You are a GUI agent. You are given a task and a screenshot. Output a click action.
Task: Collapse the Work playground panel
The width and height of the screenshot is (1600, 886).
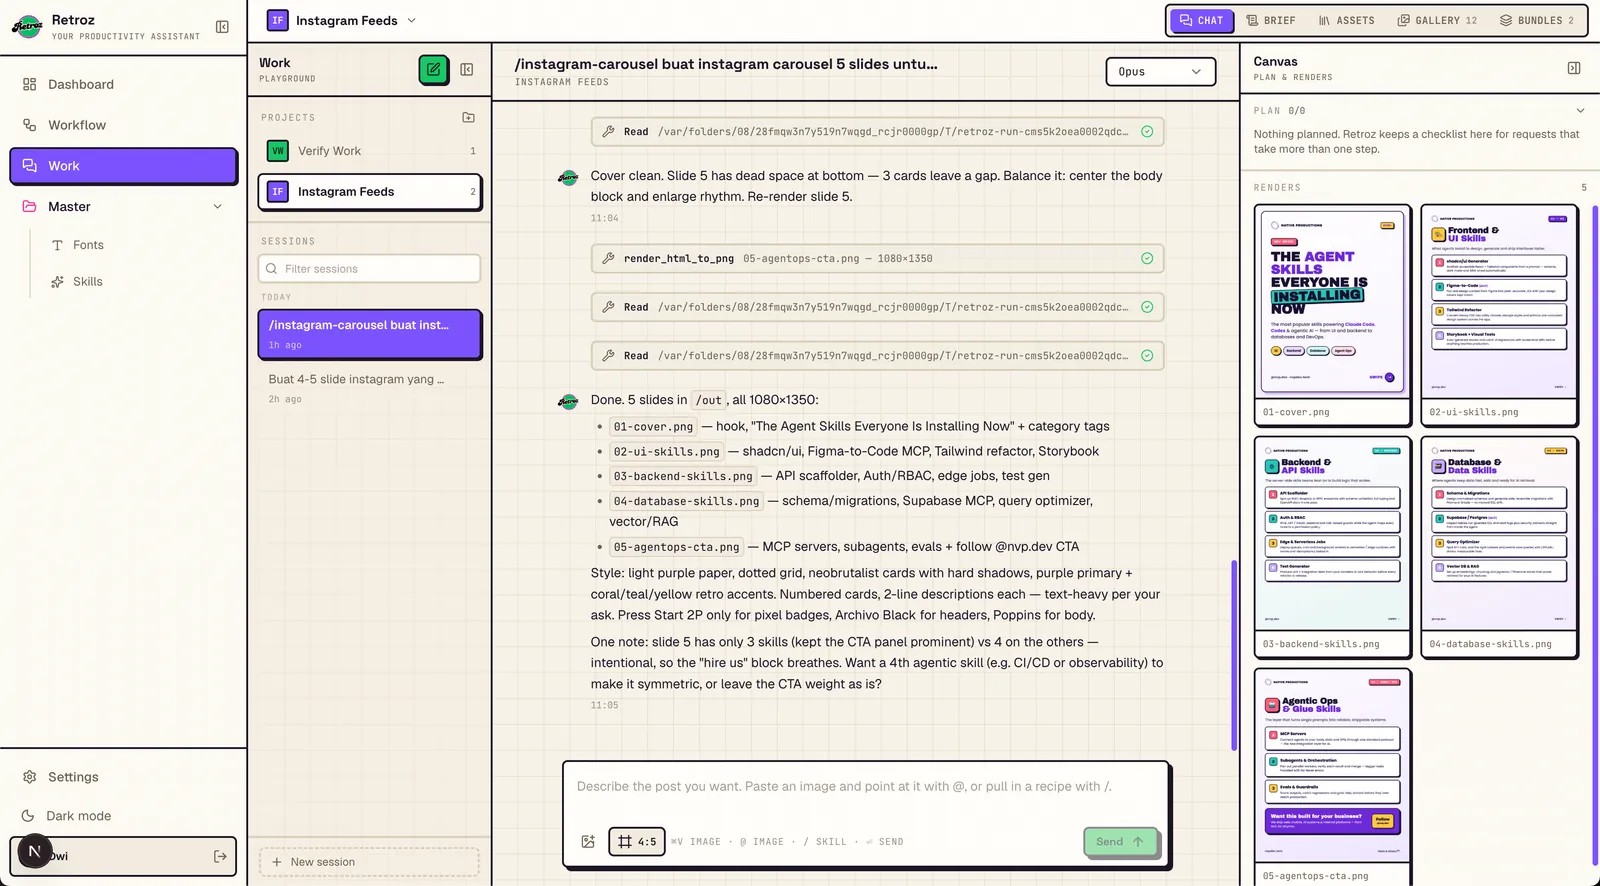coord(467,69)
